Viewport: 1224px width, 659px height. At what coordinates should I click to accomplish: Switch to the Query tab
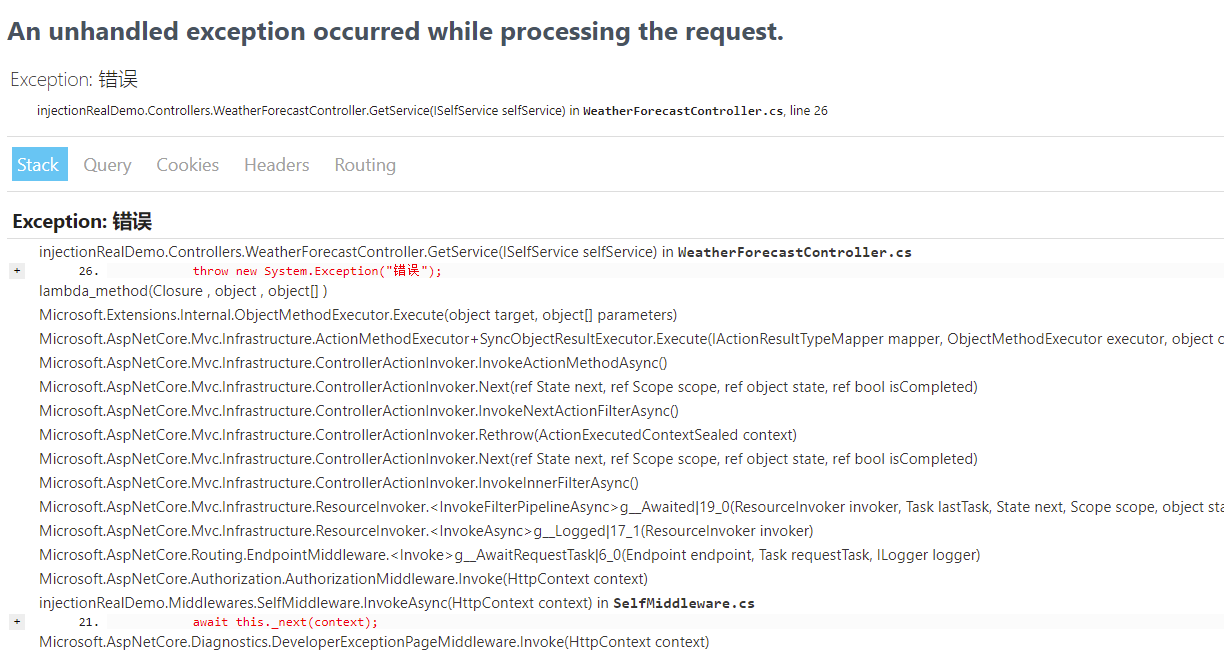point(107,164)
